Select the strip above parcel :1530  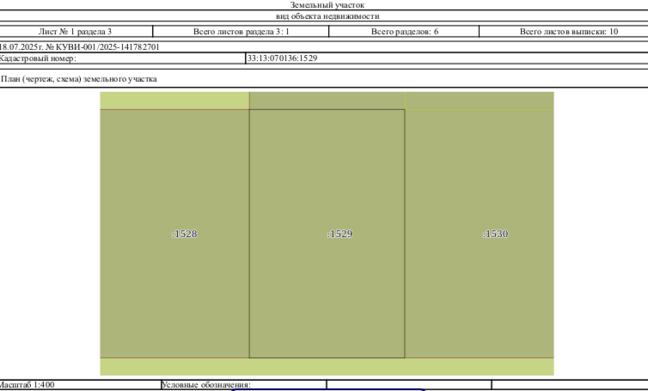(x=479, y=100)
